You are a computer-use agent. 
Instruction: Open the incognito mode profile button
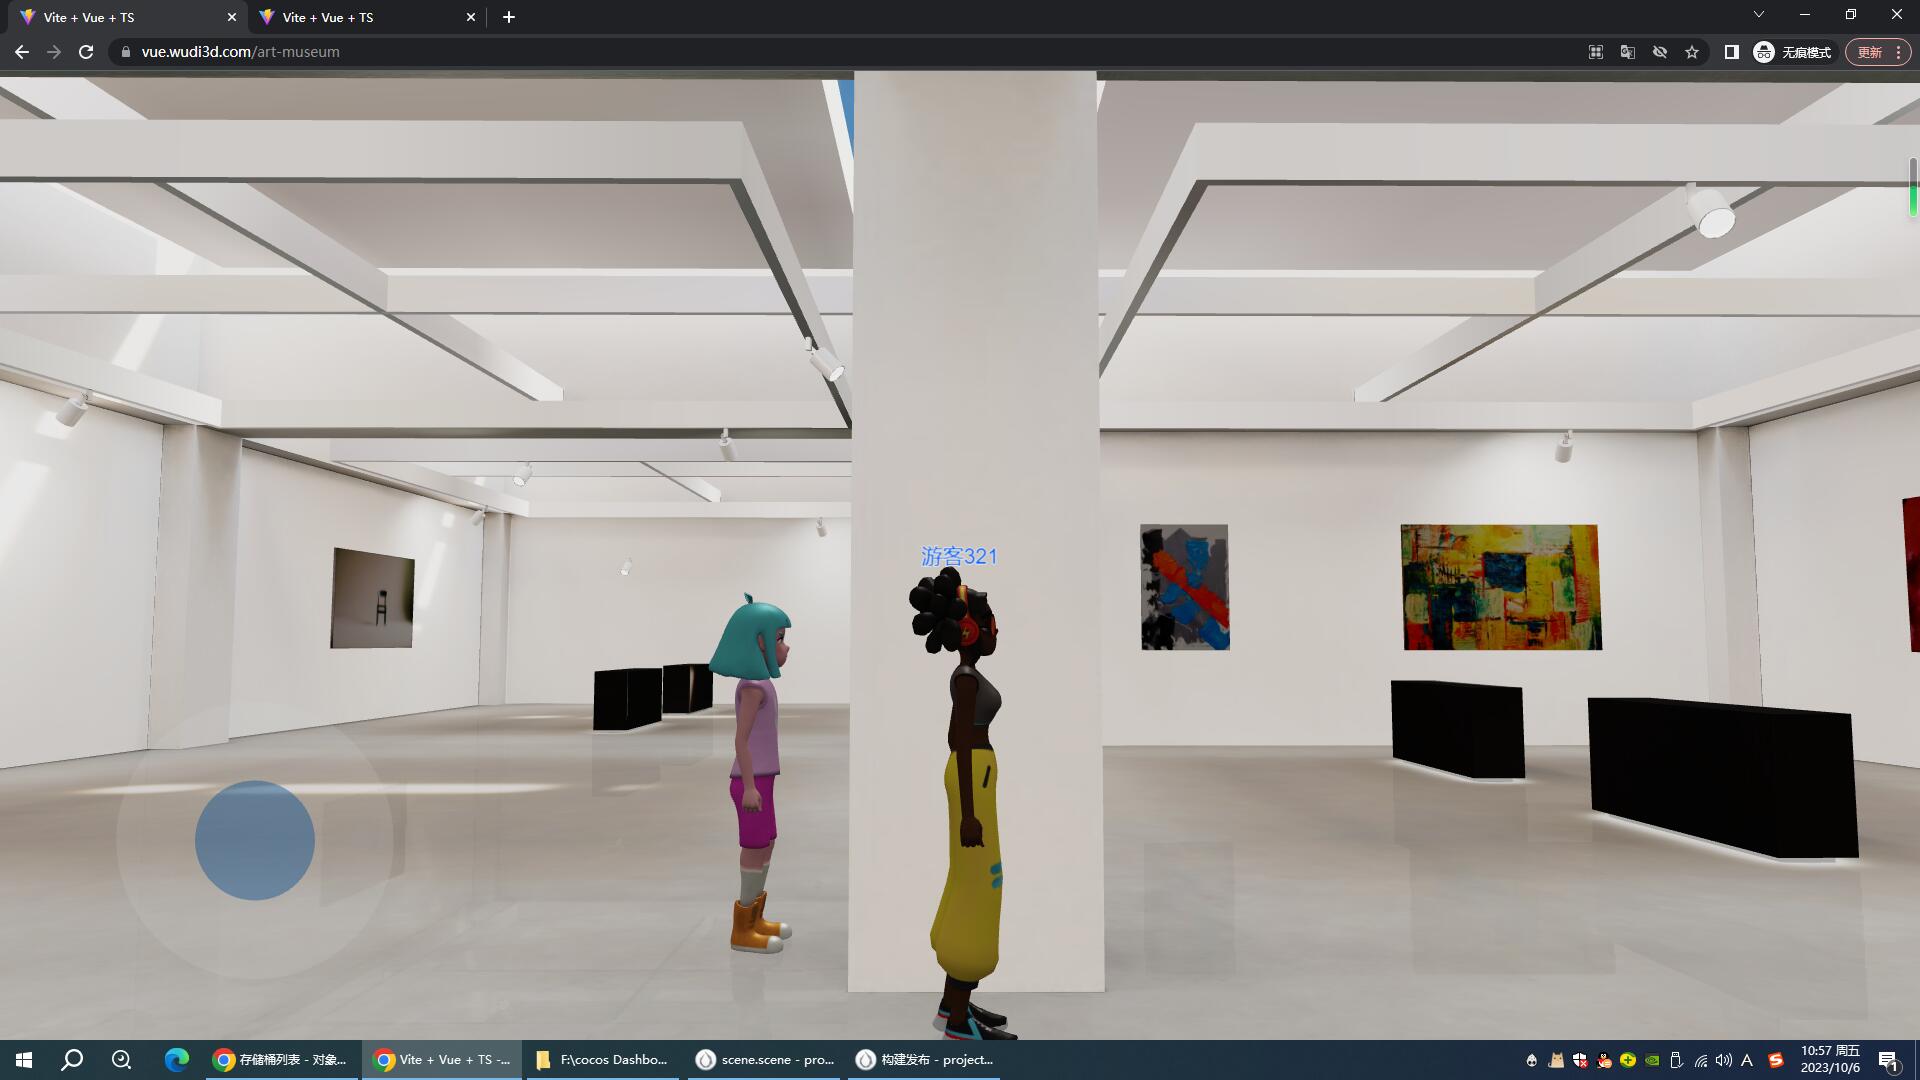click(1793, 52)
